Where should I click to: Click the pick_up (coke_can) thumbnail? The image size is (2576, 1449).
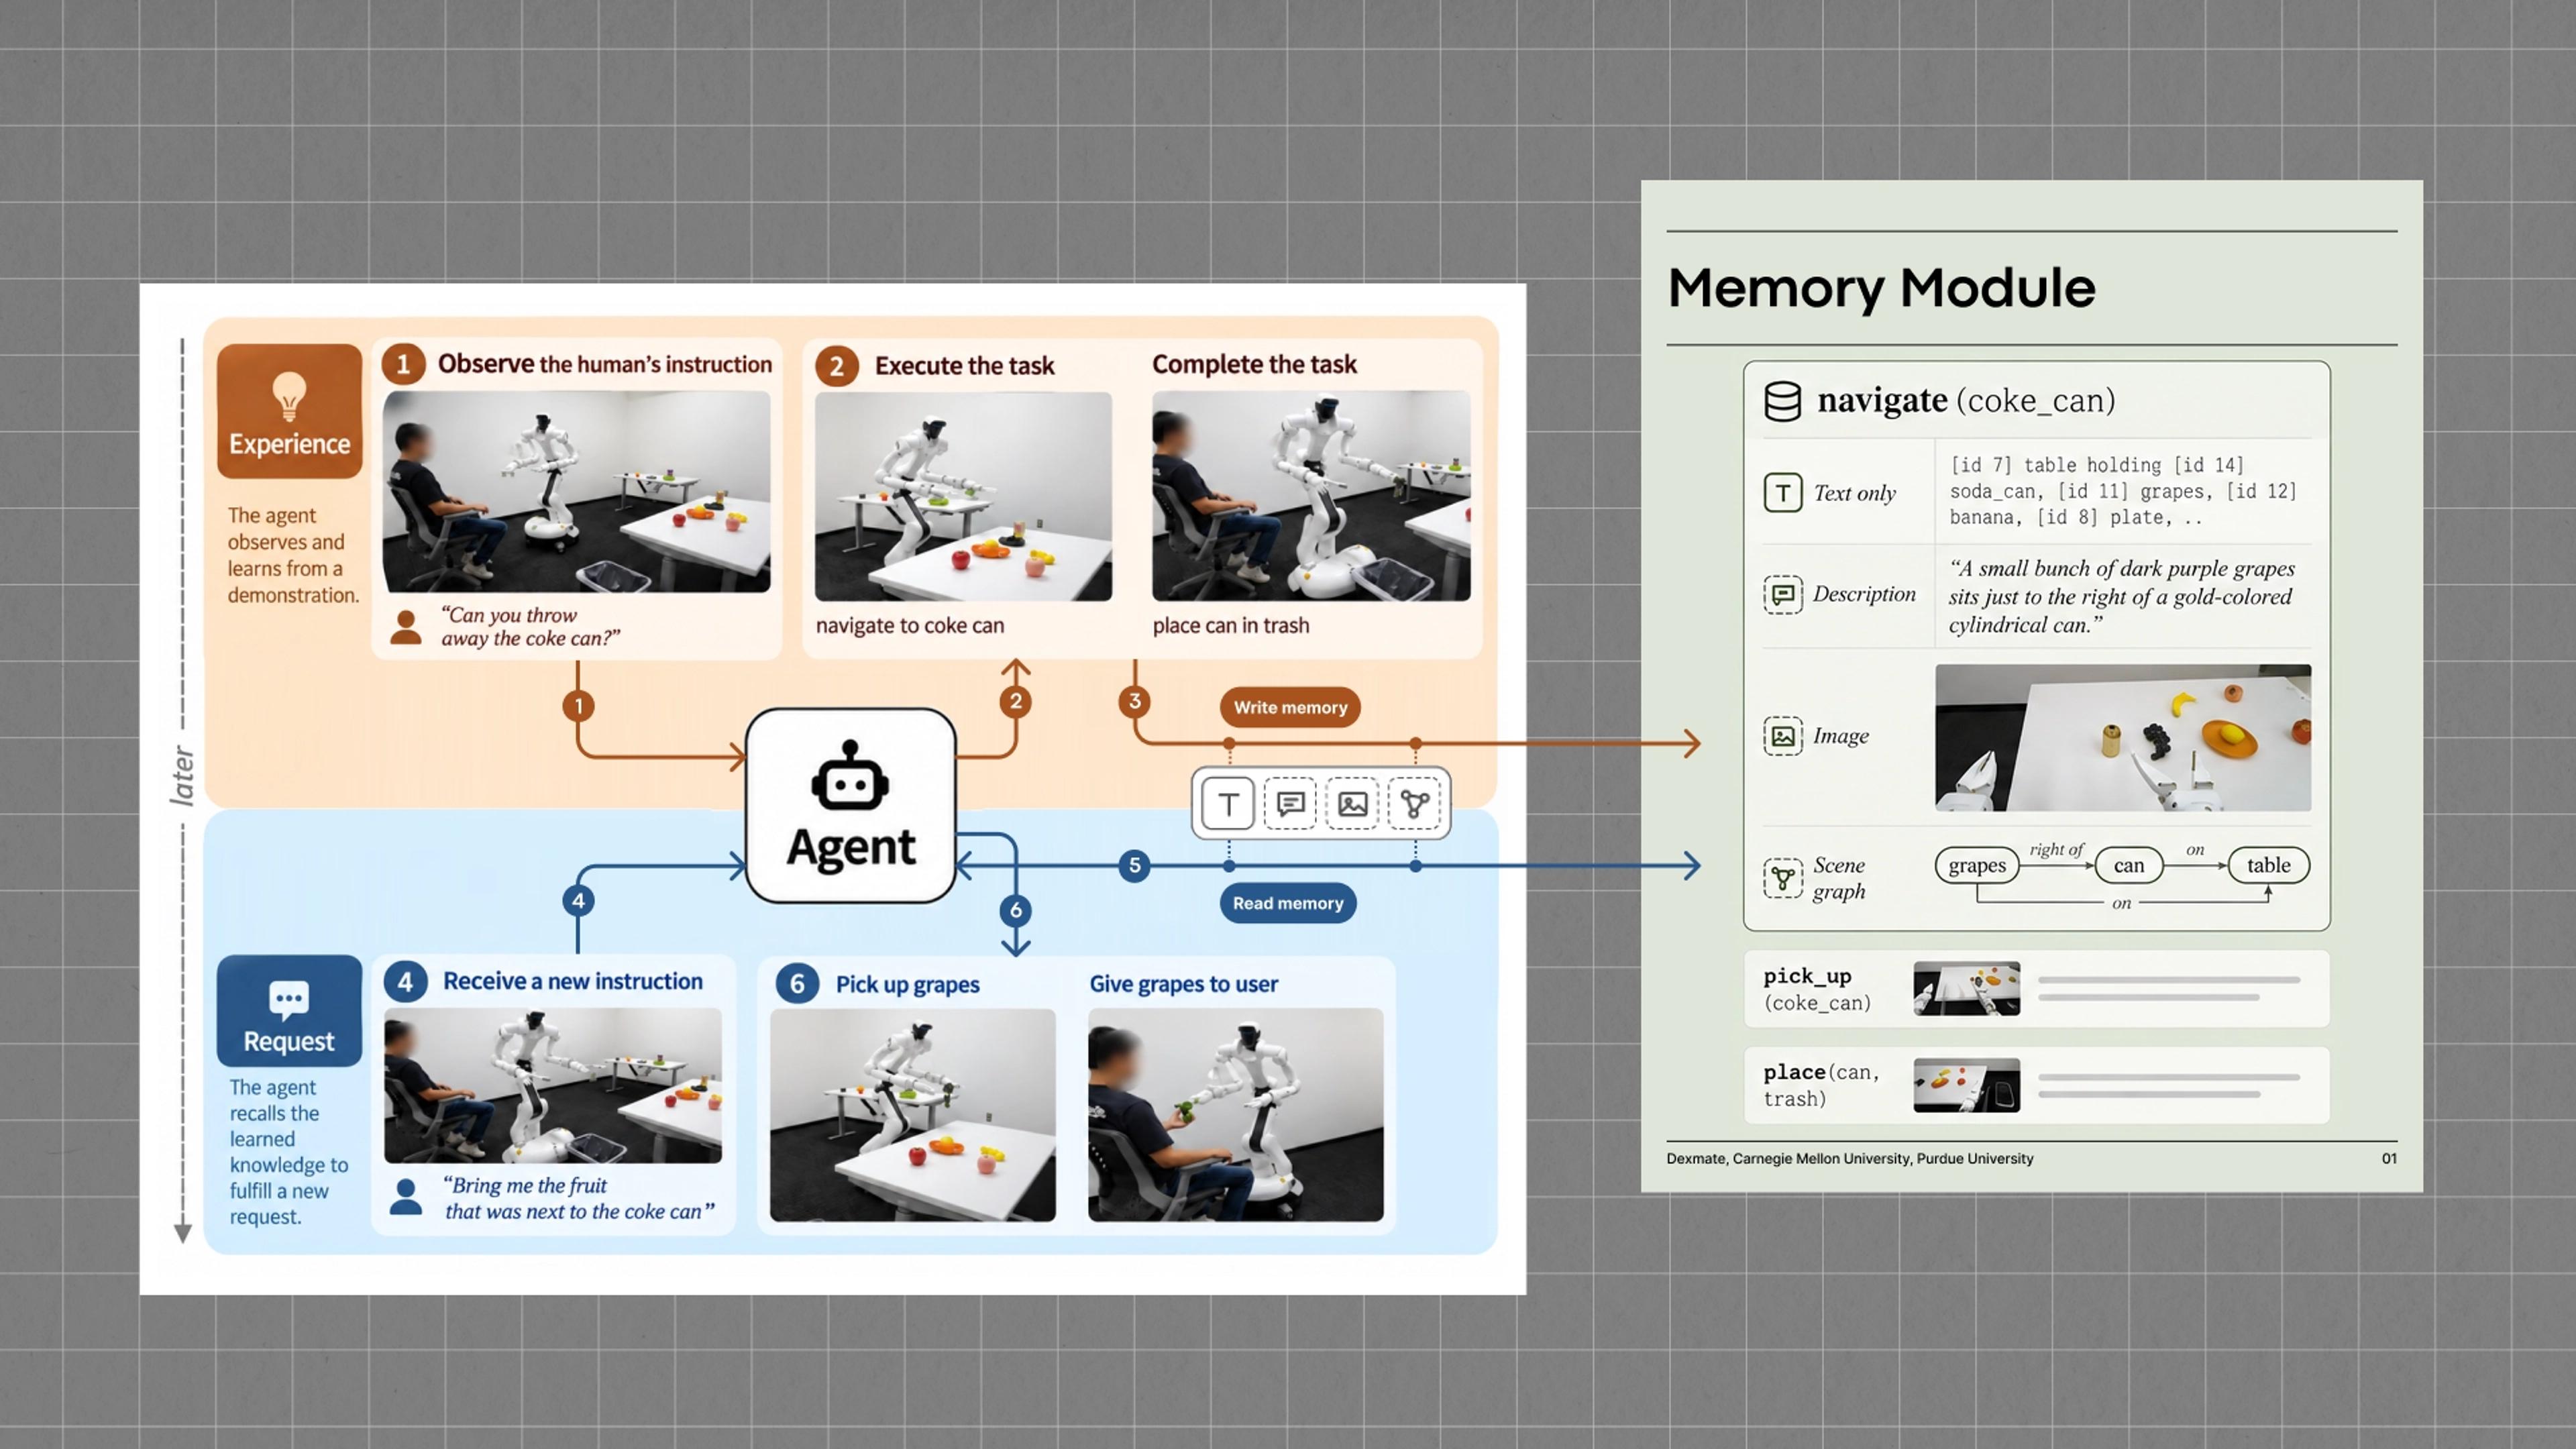coord(1966,988)
